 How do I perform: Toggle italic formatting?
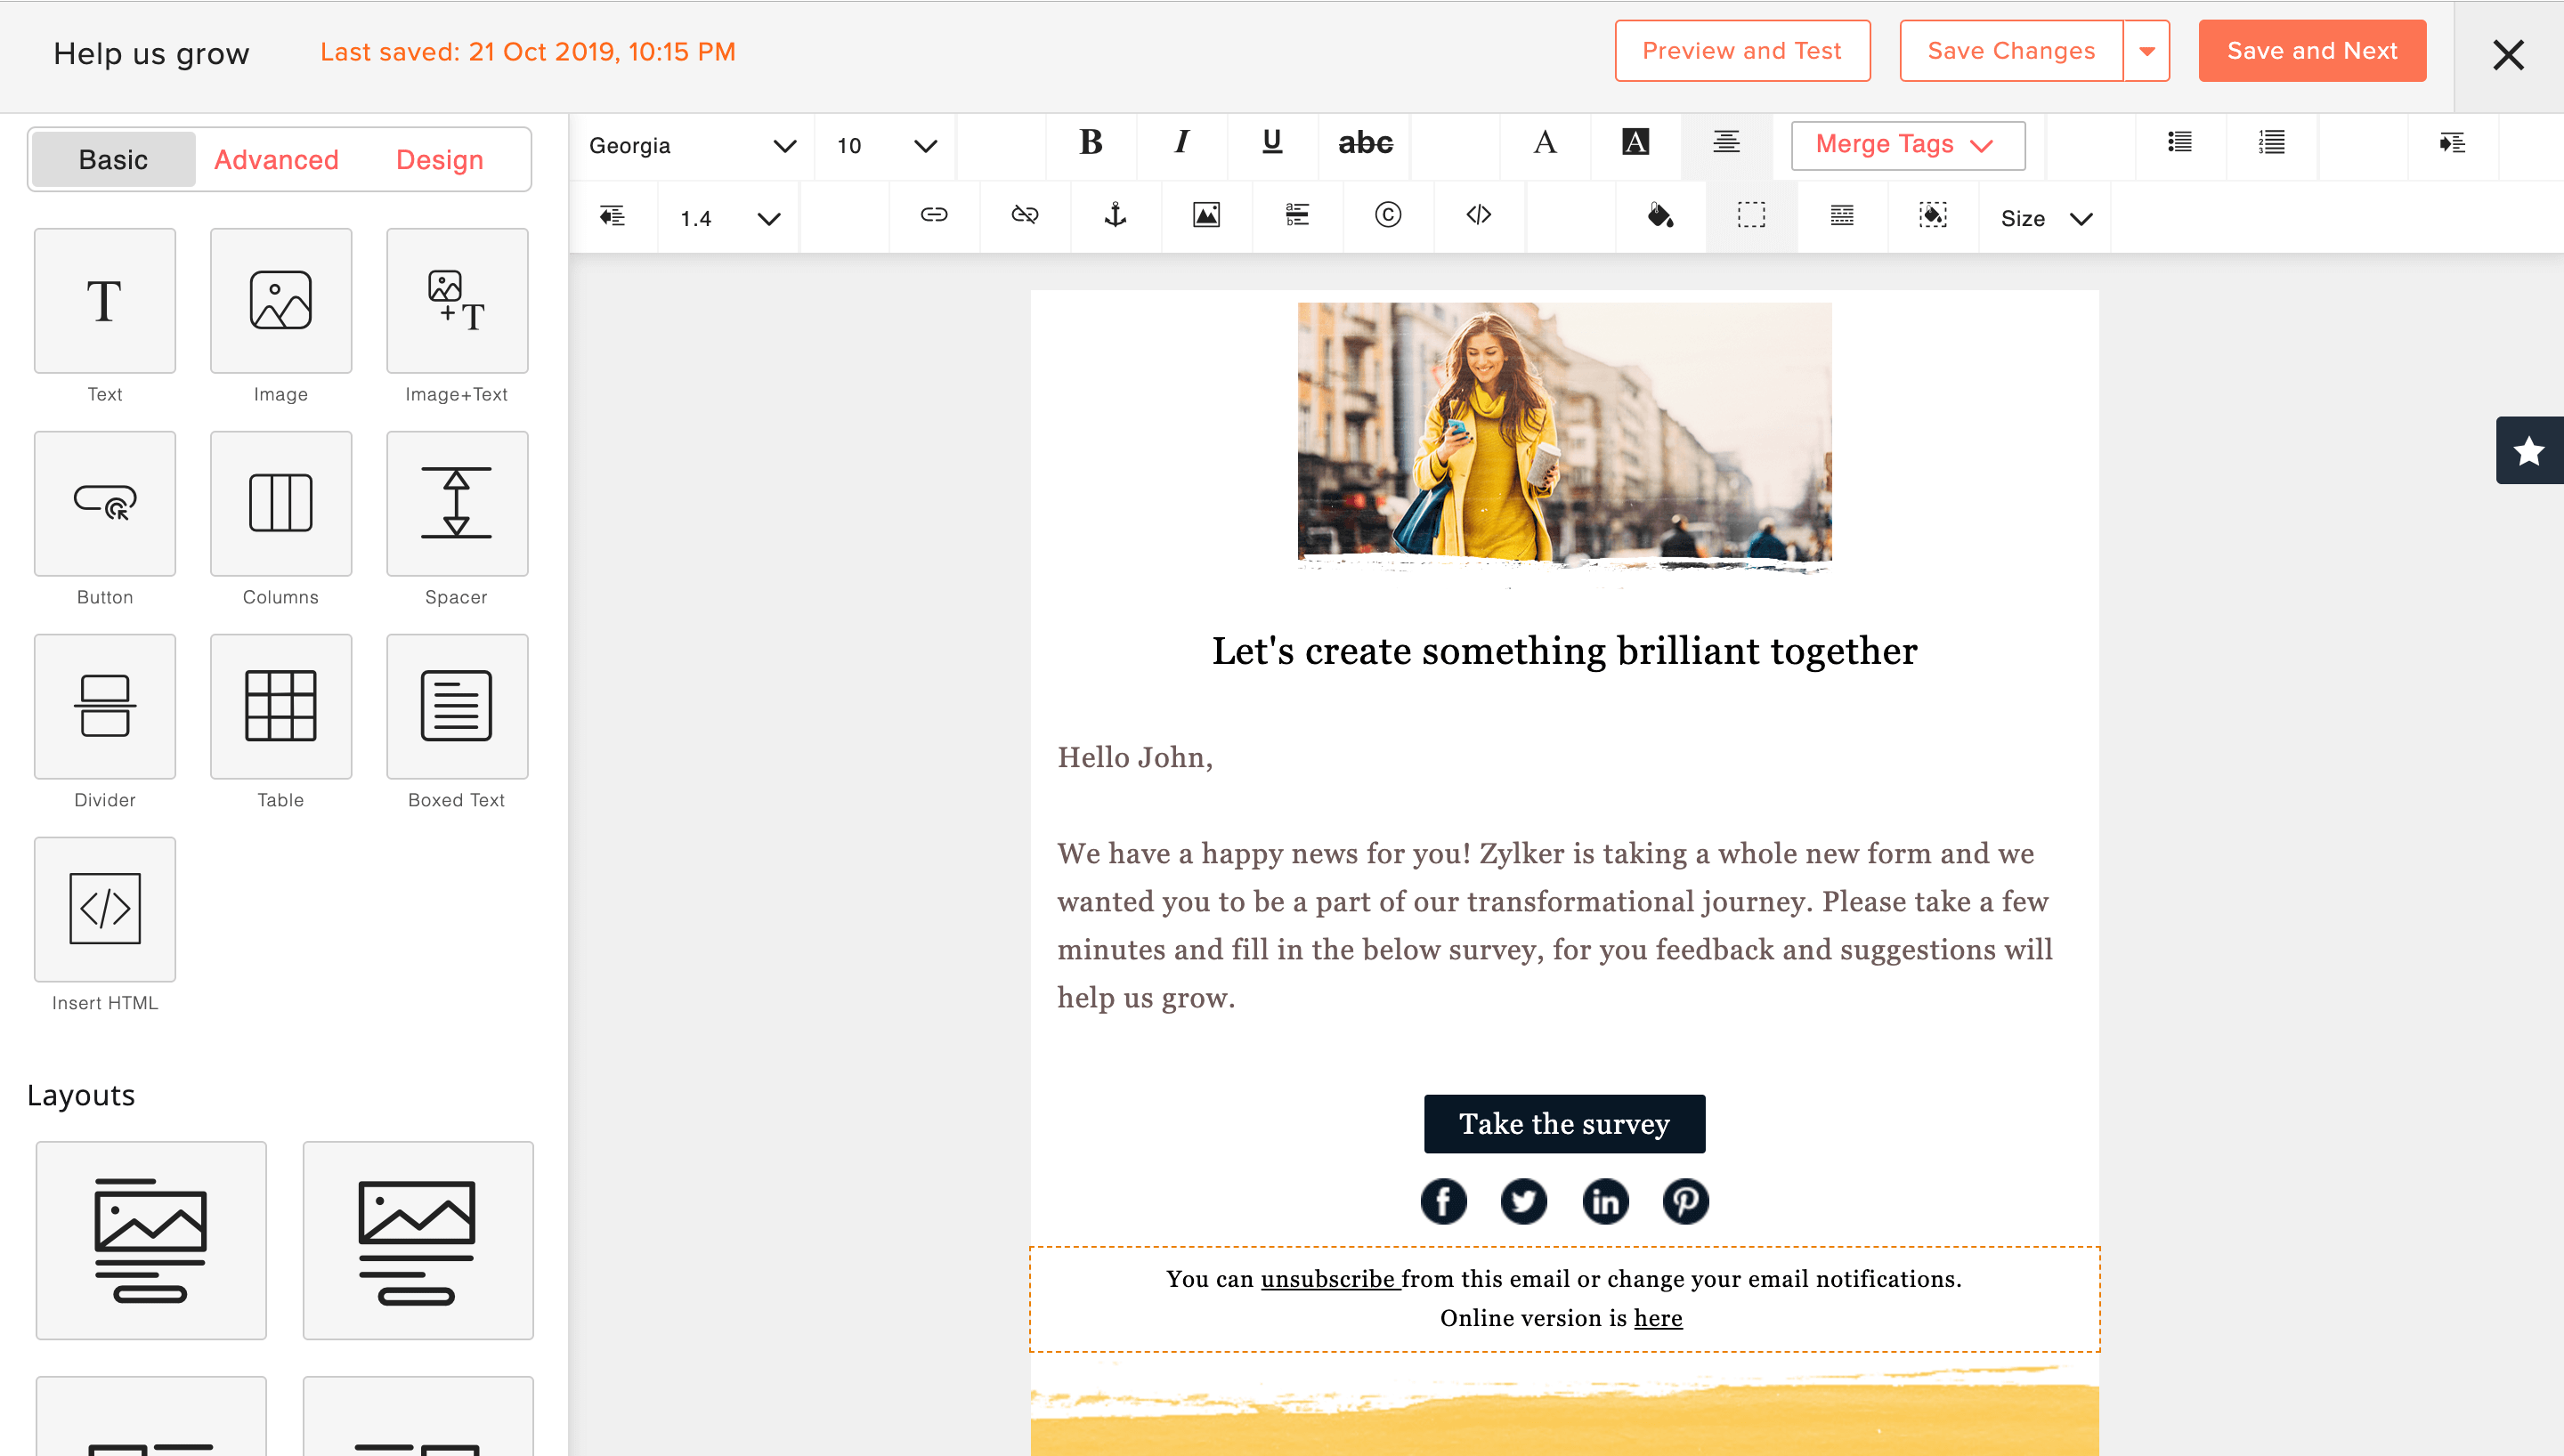coord(1182,143)
